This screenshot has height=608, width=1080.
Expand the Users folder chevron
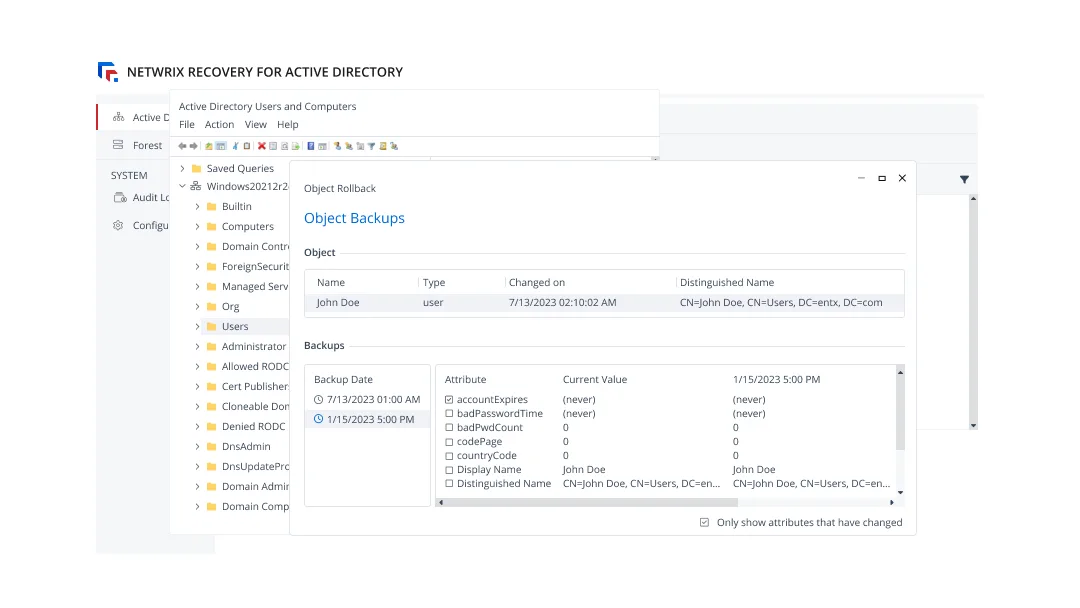pyautogui.click(x=197, y=326)
